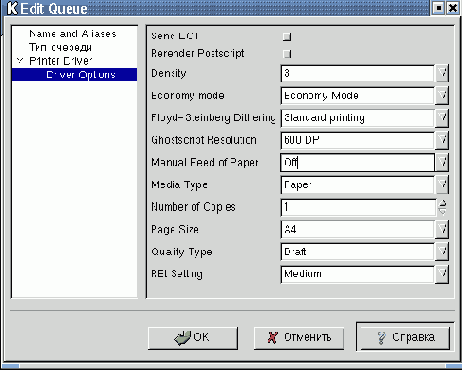Select Тип очереди in the tree
The image size is (462, 370).
click(60, 47)
